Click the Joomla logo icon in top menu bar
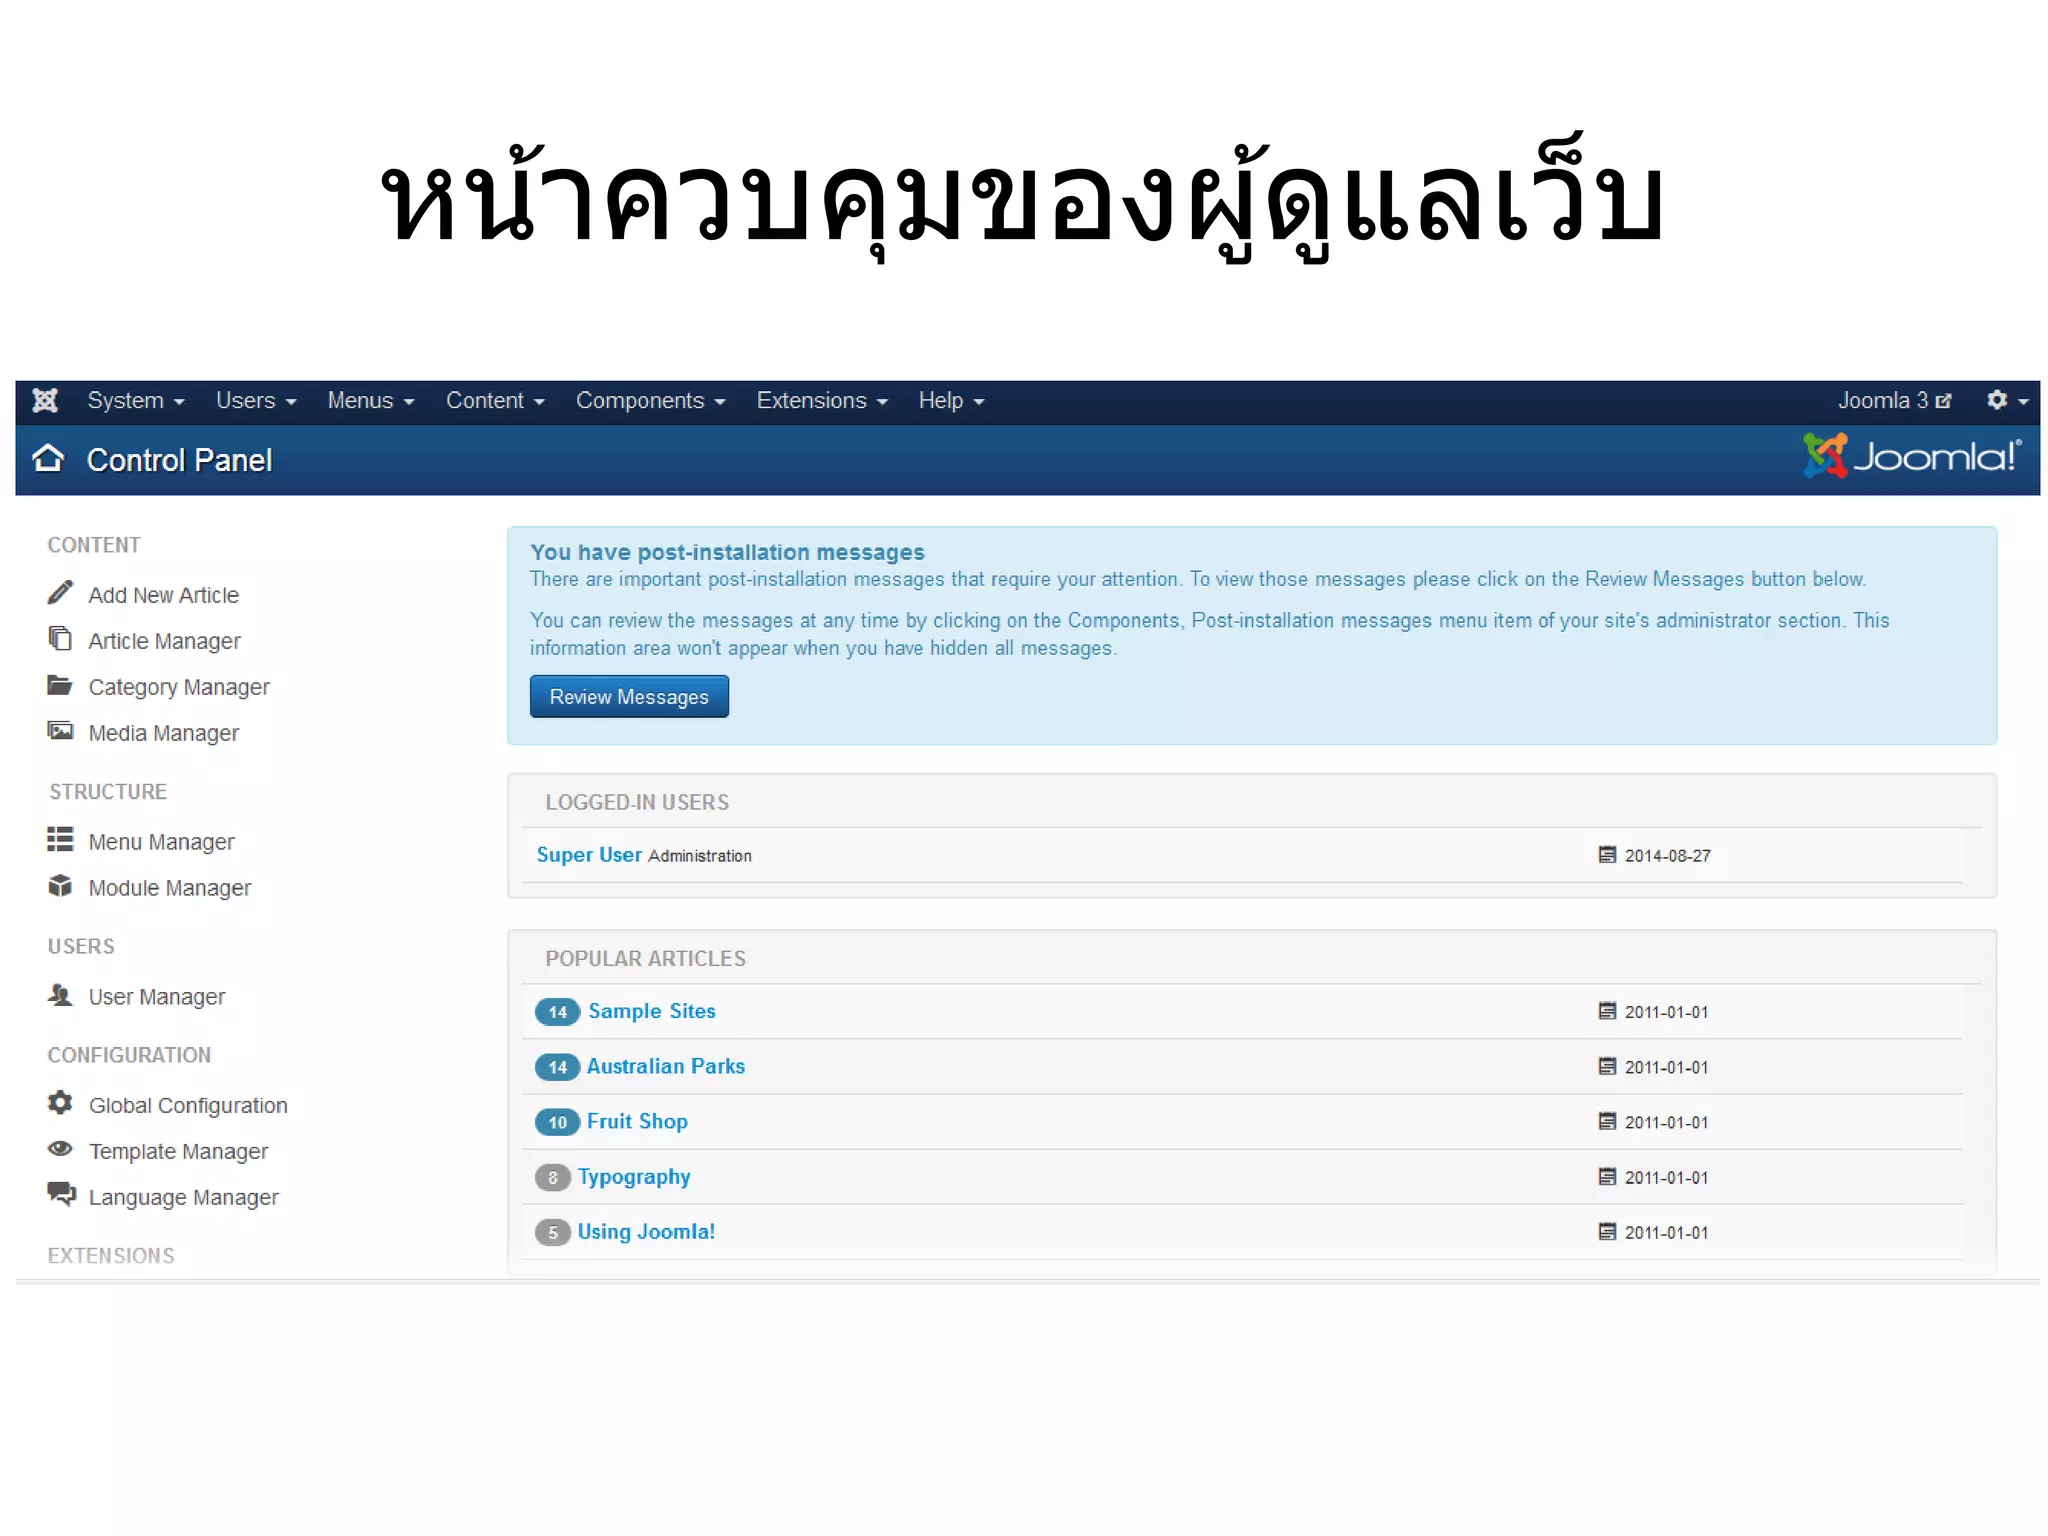Screen dimensions: 2048x1536 [x=45, y=400]
